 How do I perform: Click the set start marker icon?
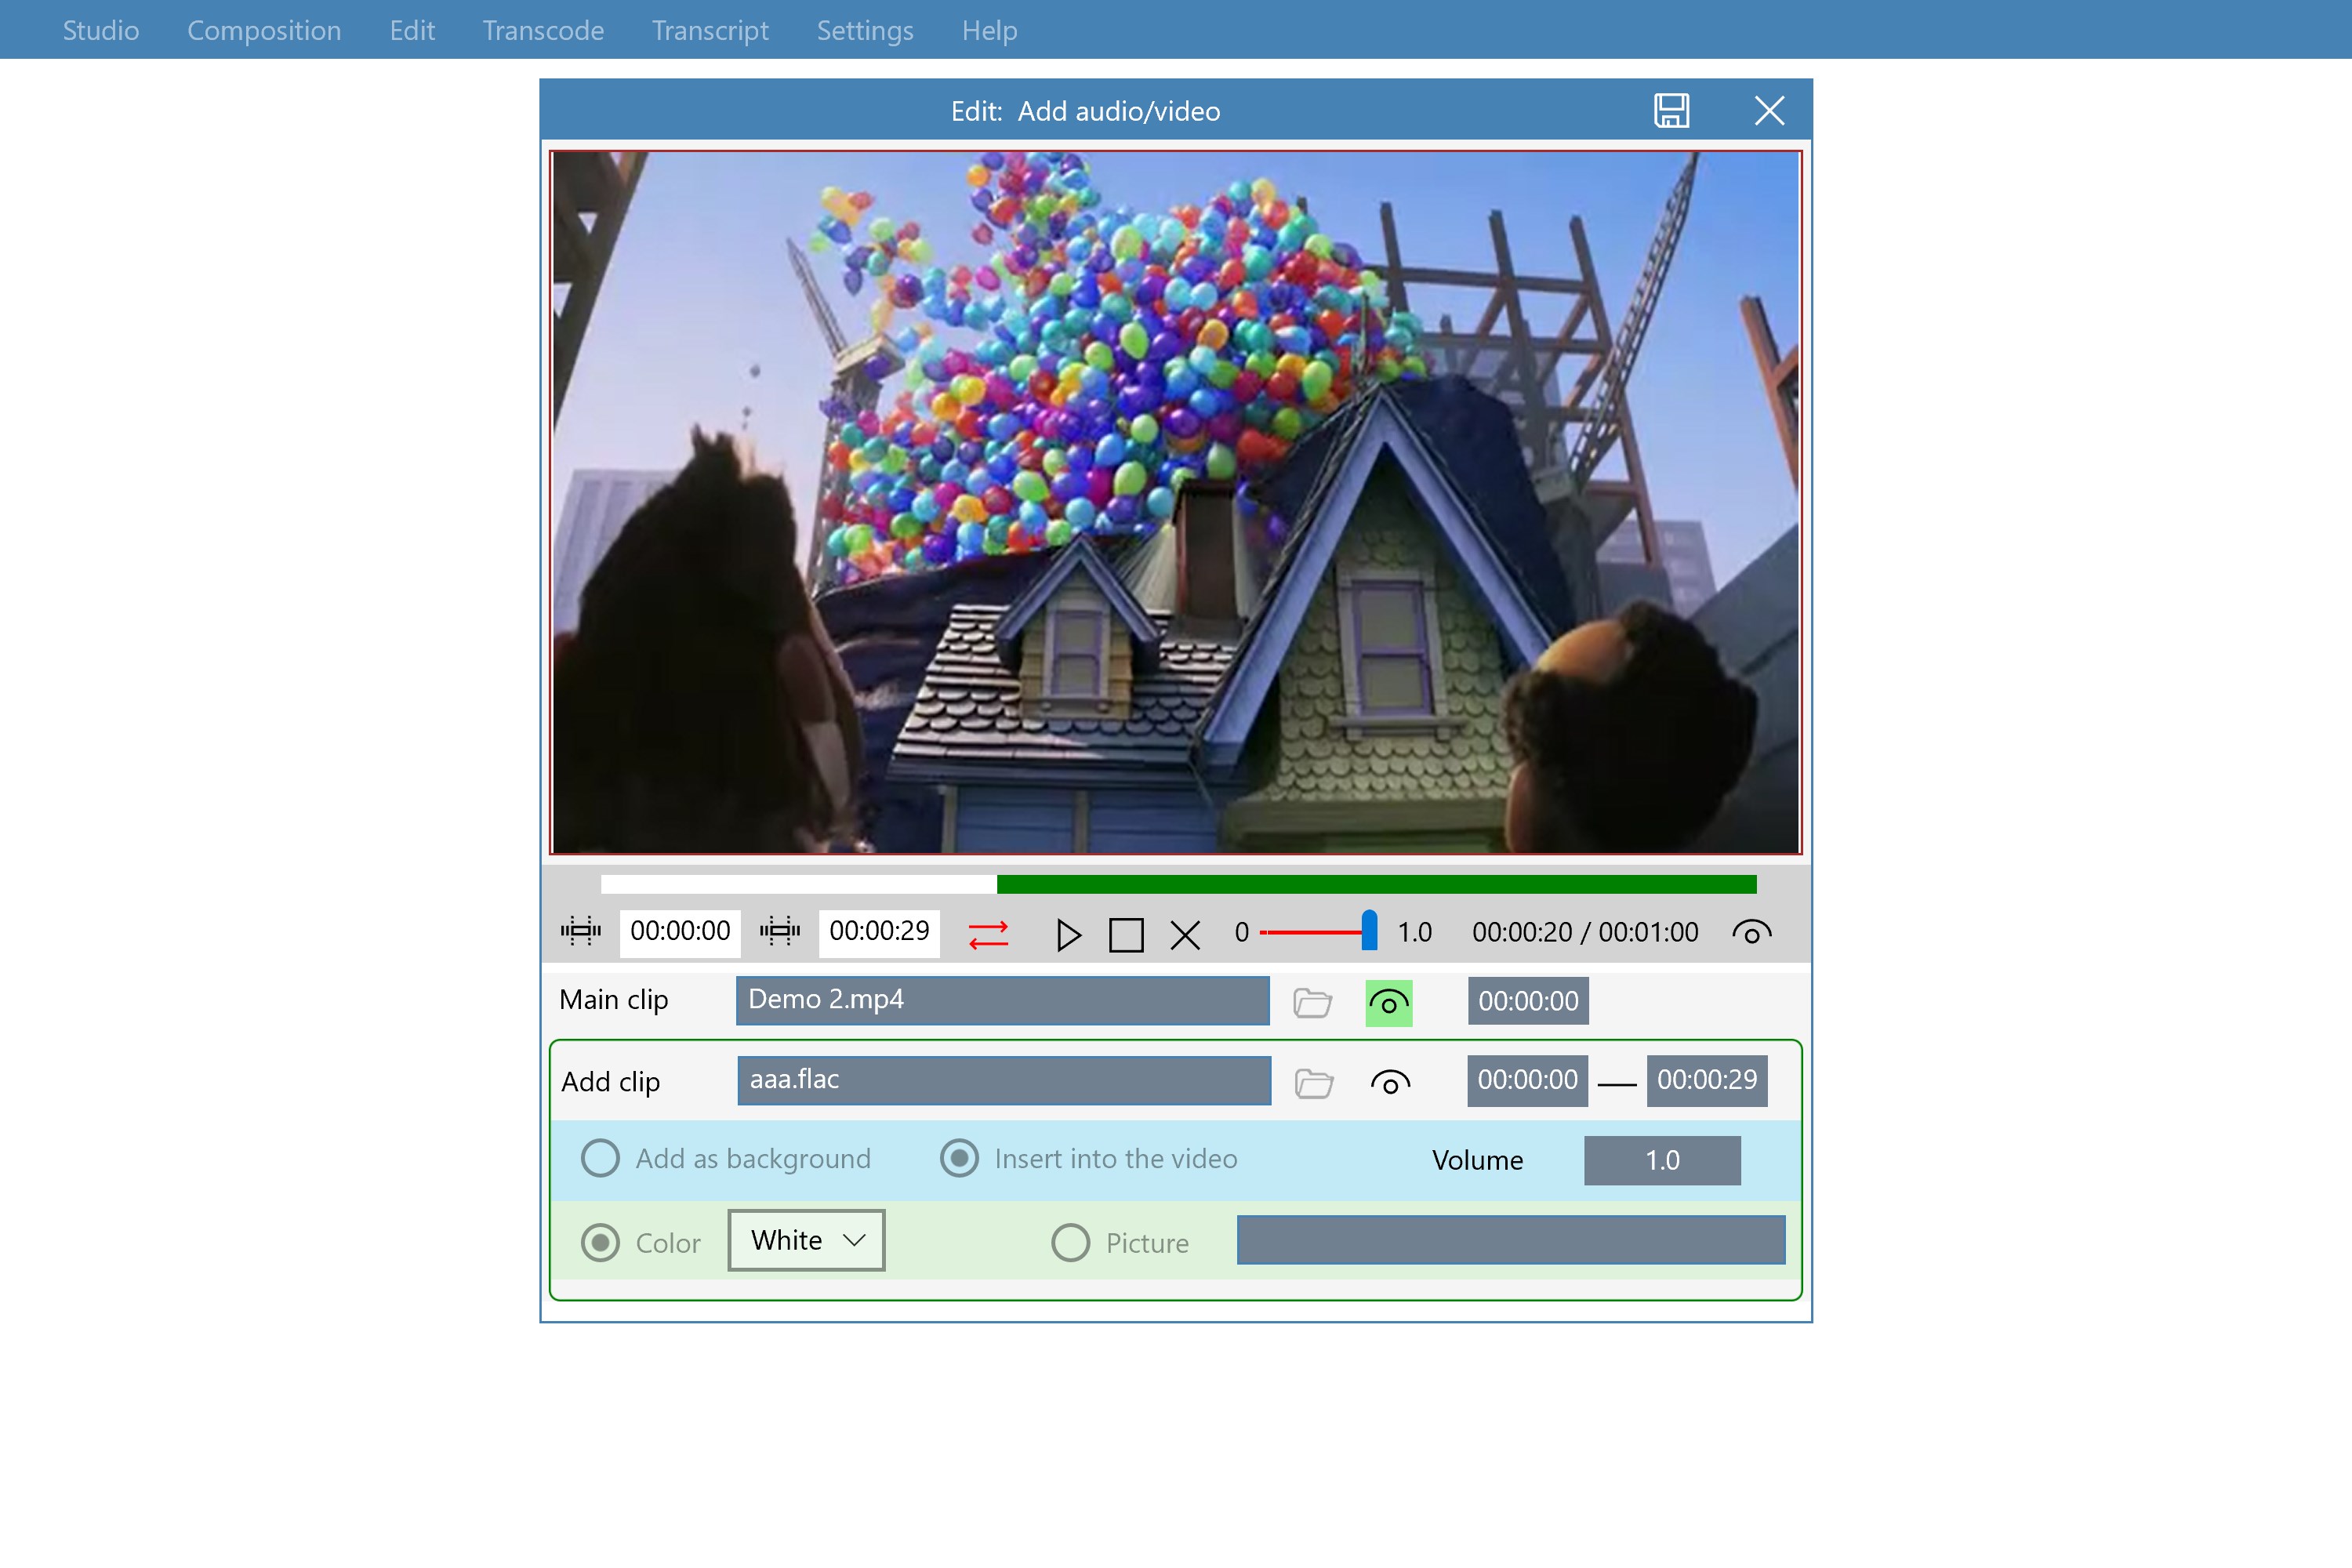click(581, 932)
